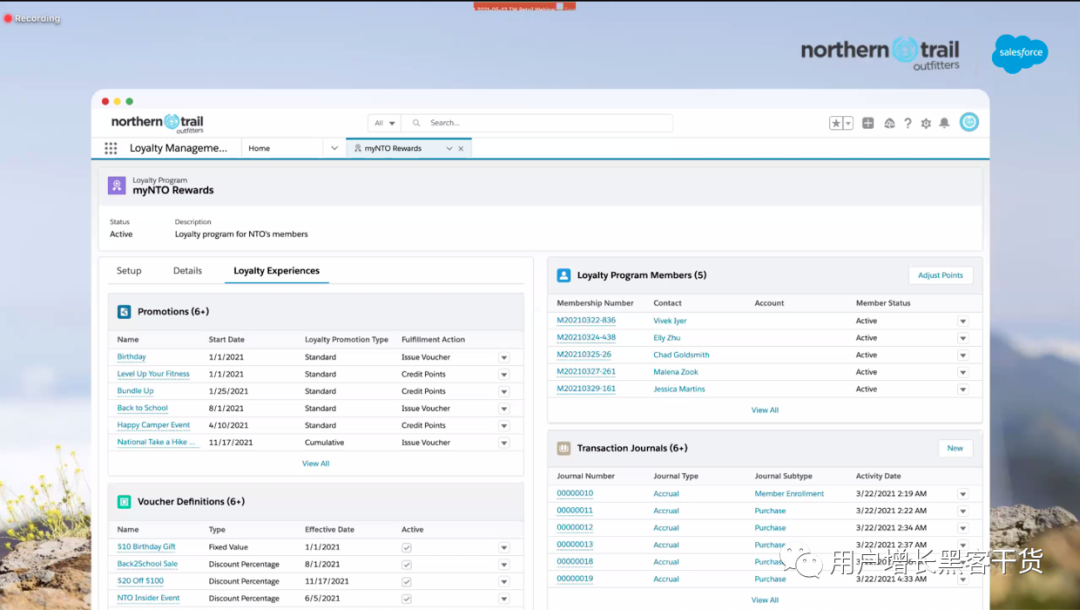Open the Back to School promotion
Viewport: 1080px width, 610px height.
coord(142,408)
